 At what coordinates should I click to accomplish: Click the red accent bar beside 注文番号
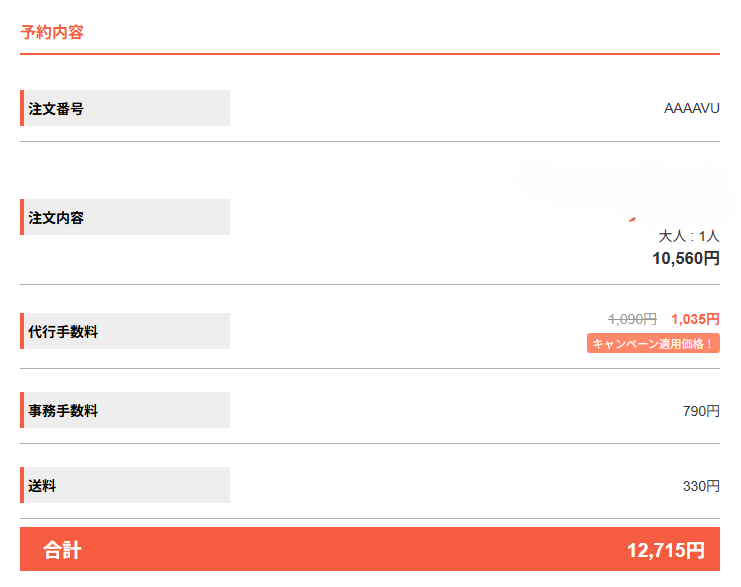22,108
